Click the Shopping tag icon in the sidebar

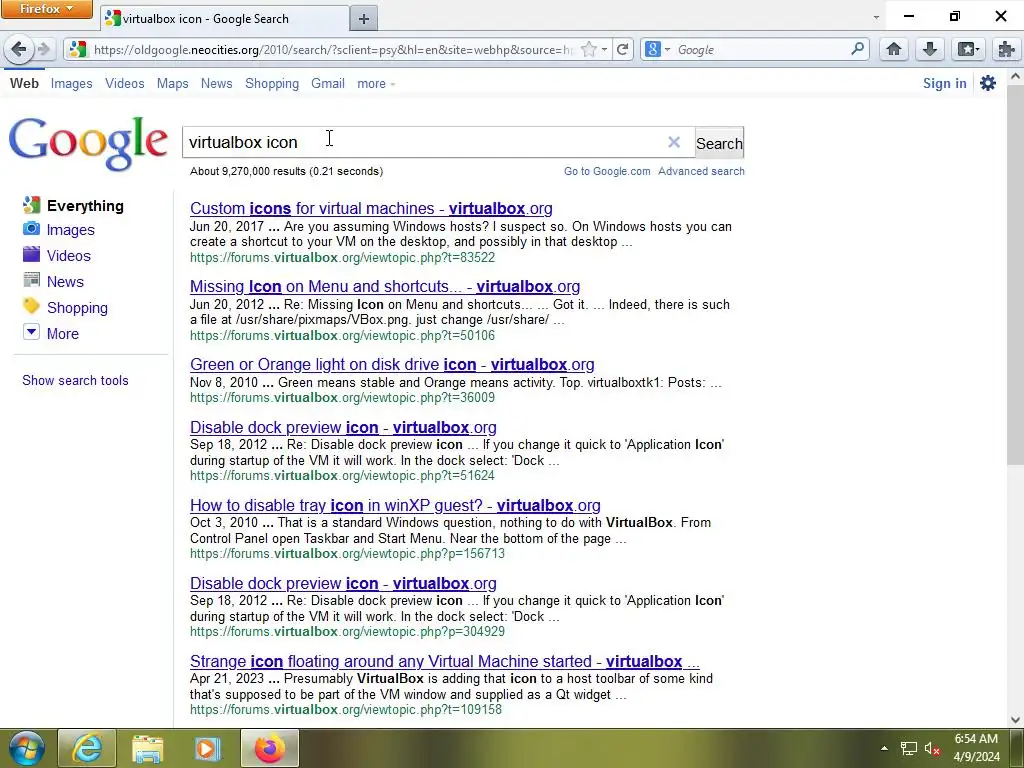tap(31, 306)
